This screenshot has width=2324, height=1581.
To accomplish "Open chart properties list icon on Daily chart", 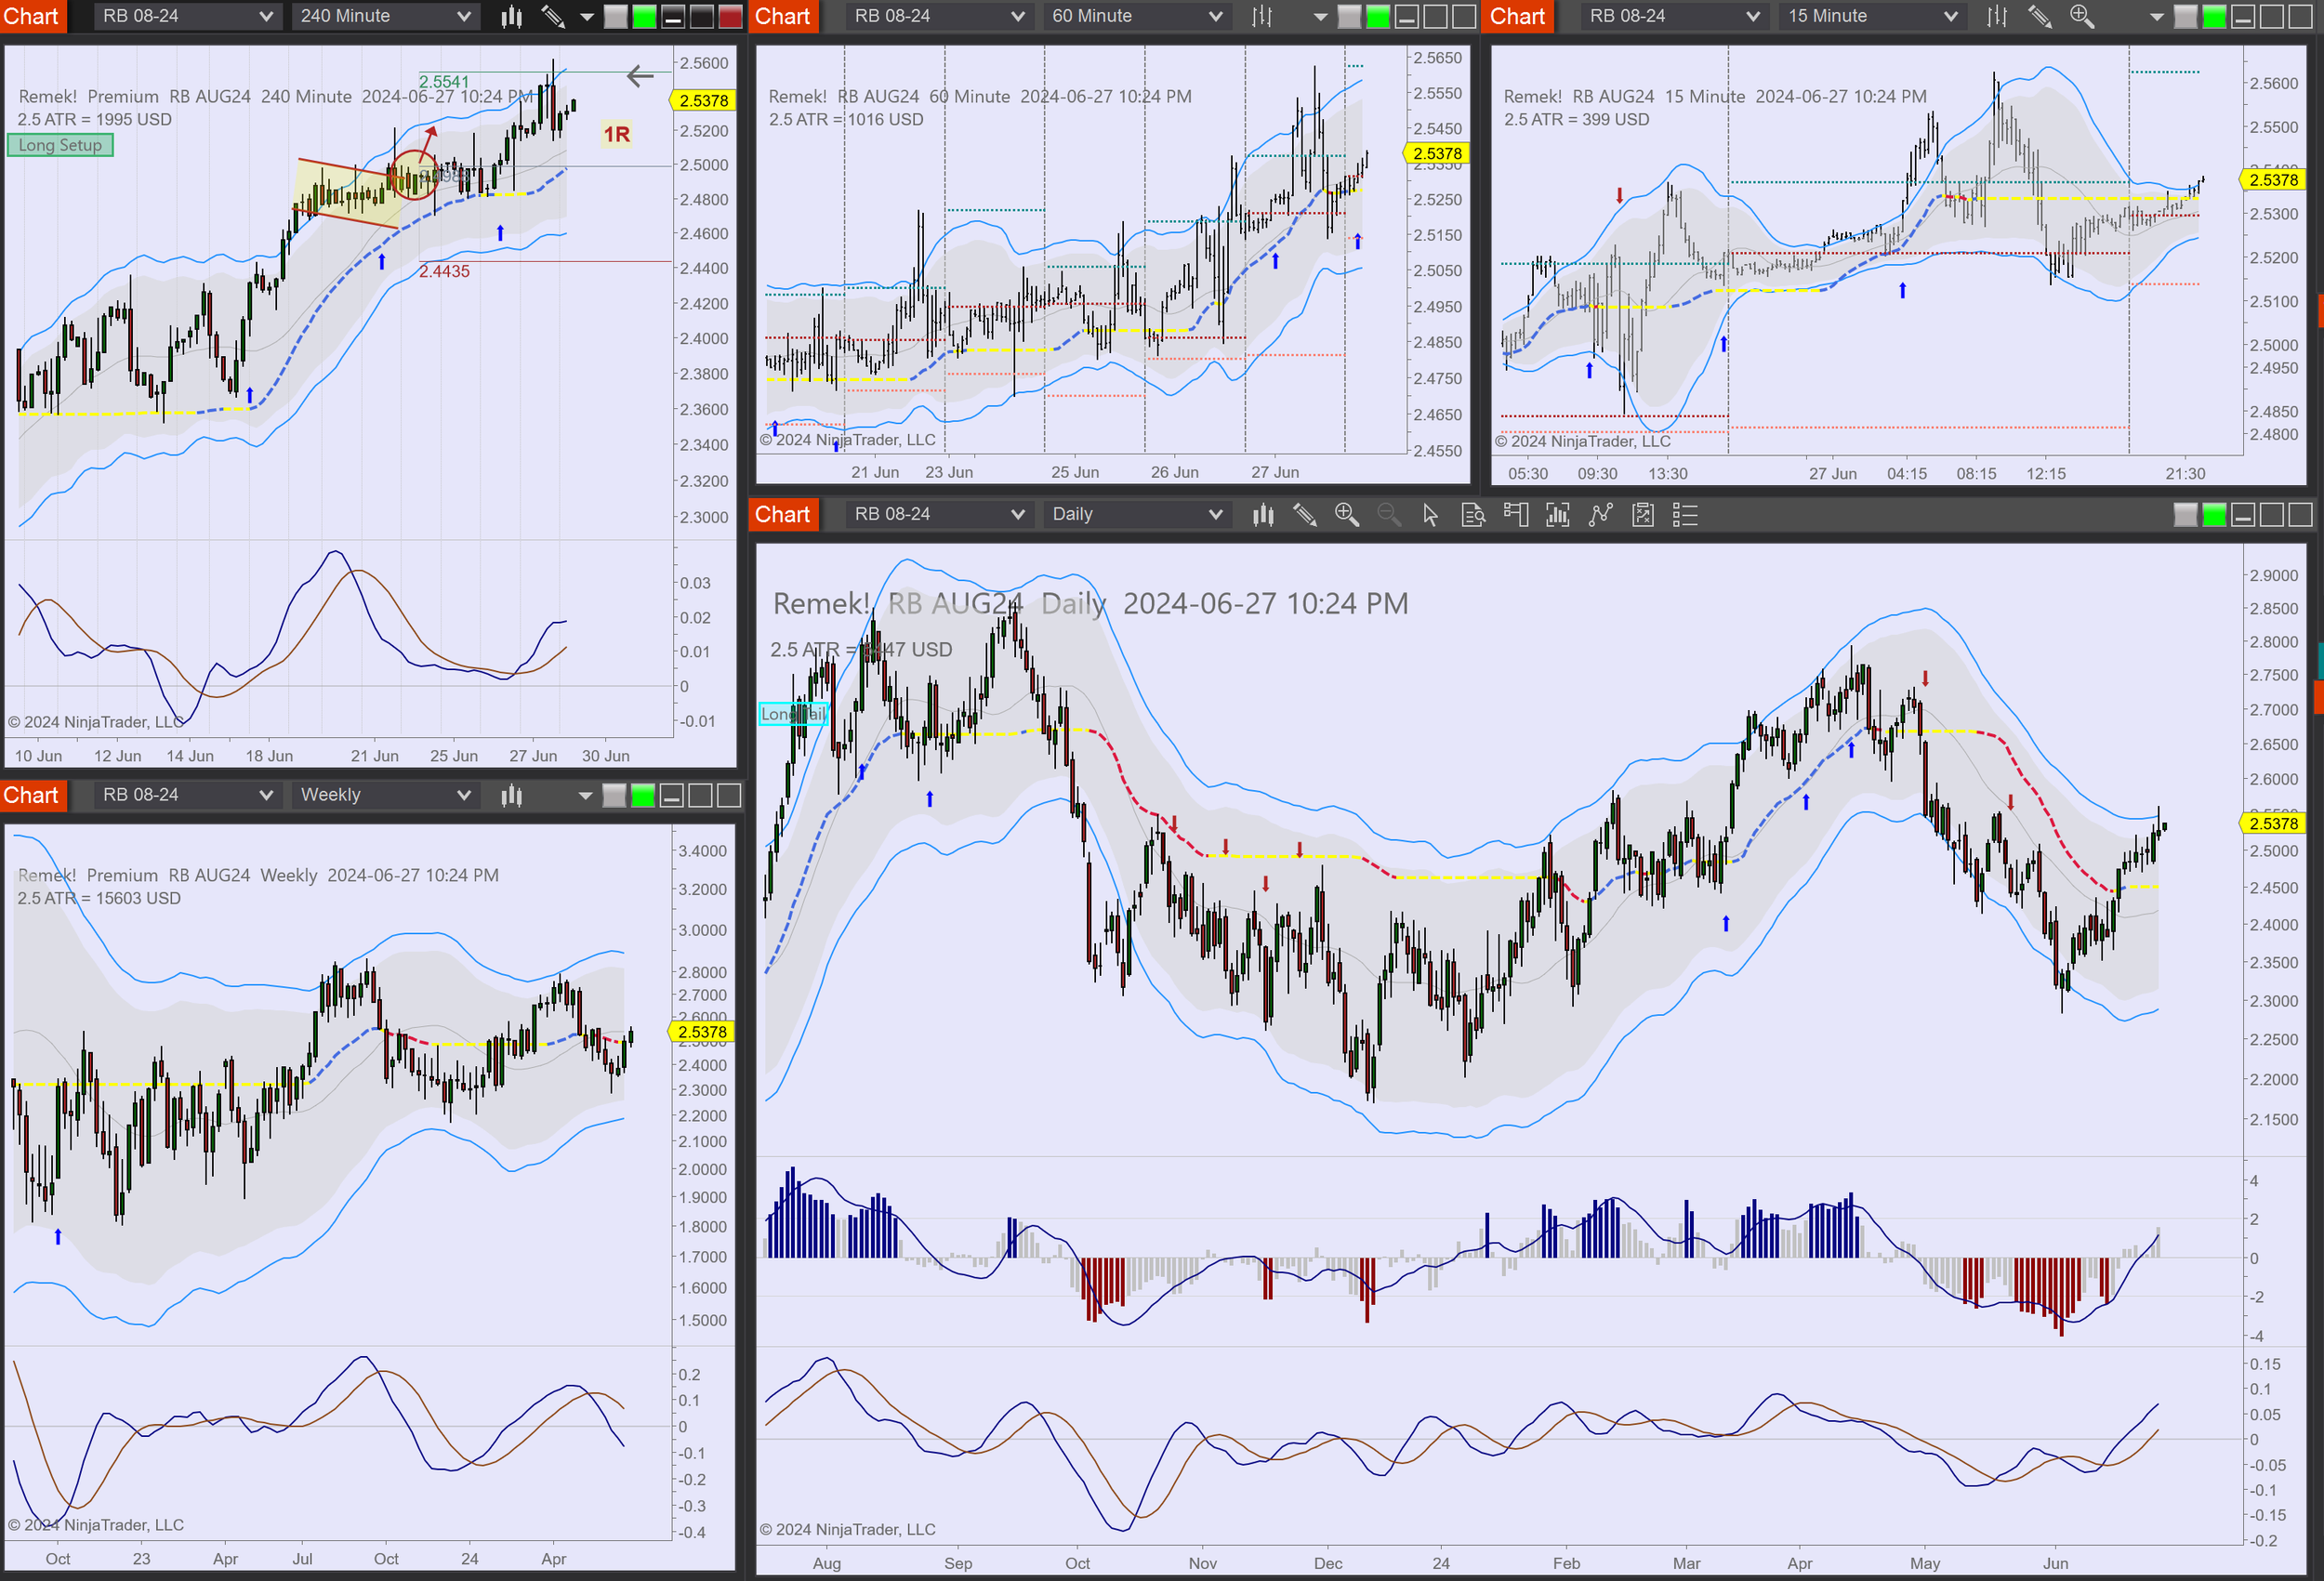I will pyautogui.click(x=1685, y=514).
